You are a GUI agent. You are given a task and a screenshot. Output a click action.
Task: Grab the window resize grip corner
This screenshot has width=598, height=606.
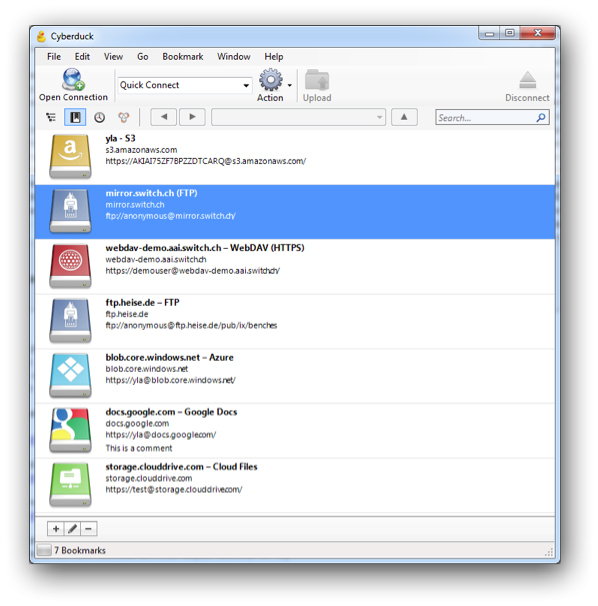click(549, 552)
